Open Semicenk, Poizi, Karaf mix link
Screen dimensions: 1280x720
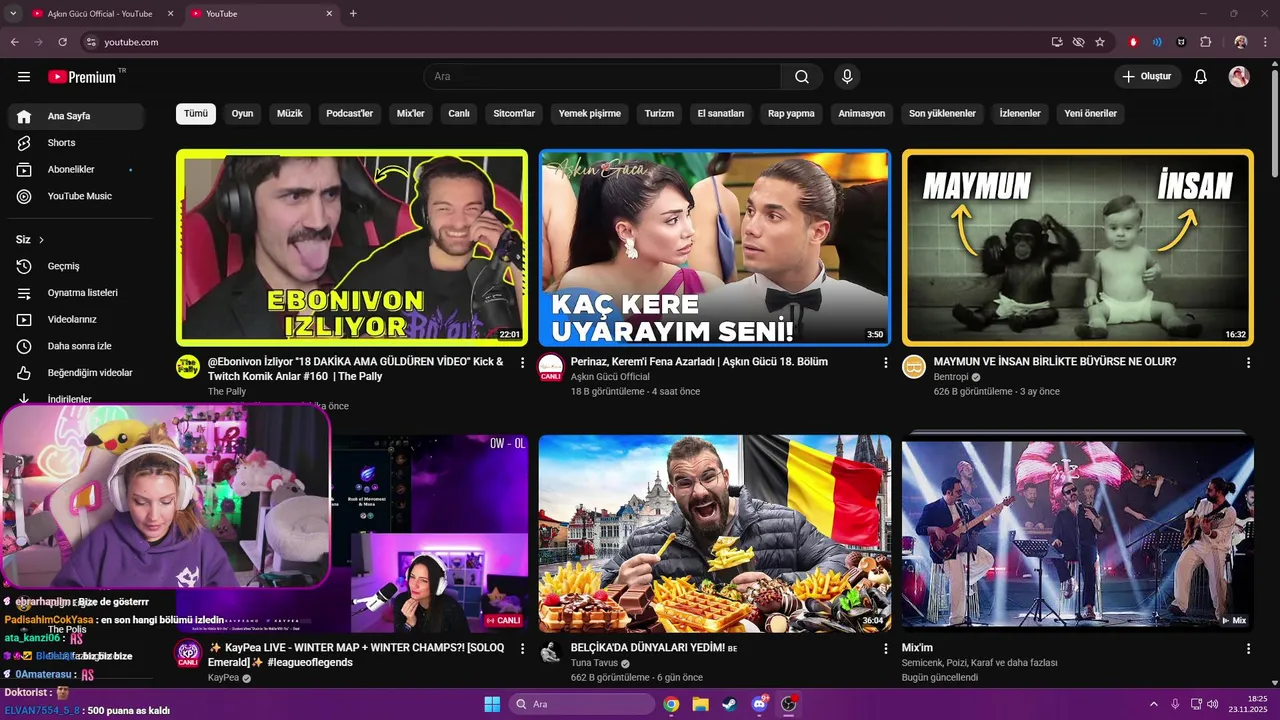tap(979, 663)
